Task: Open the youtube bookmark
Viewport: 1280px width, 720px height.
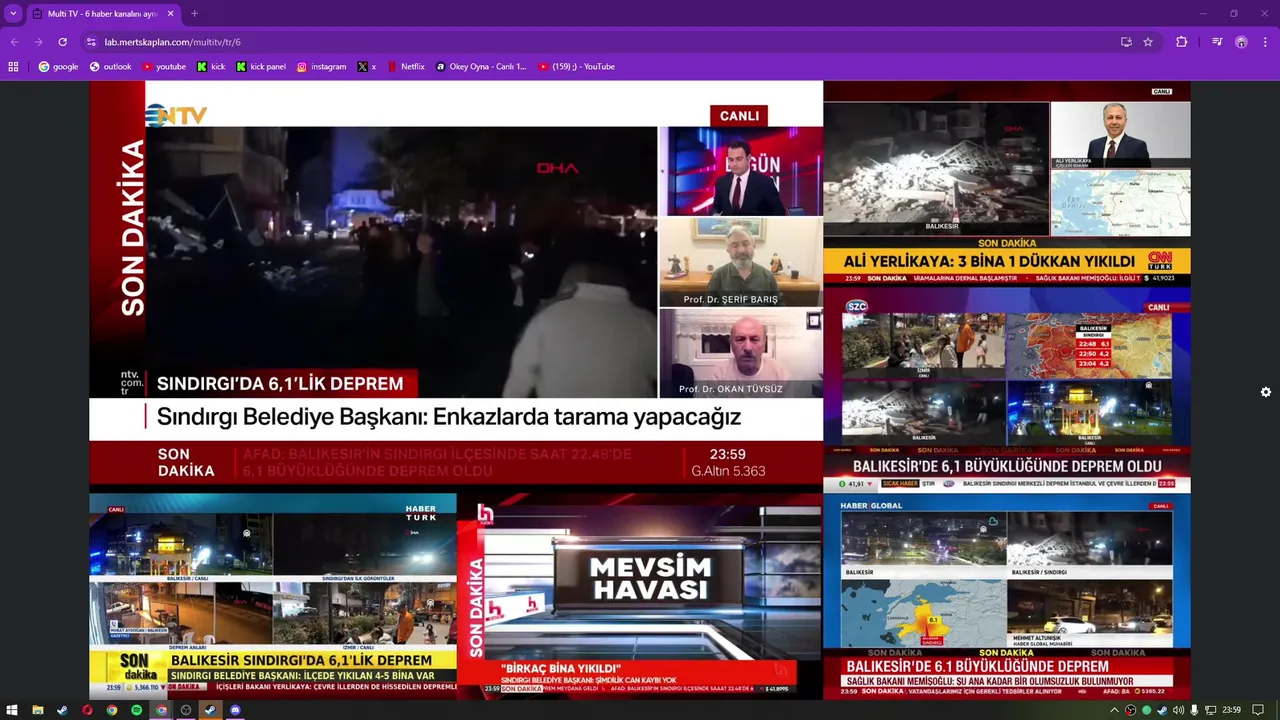Action: click(164, 67)
